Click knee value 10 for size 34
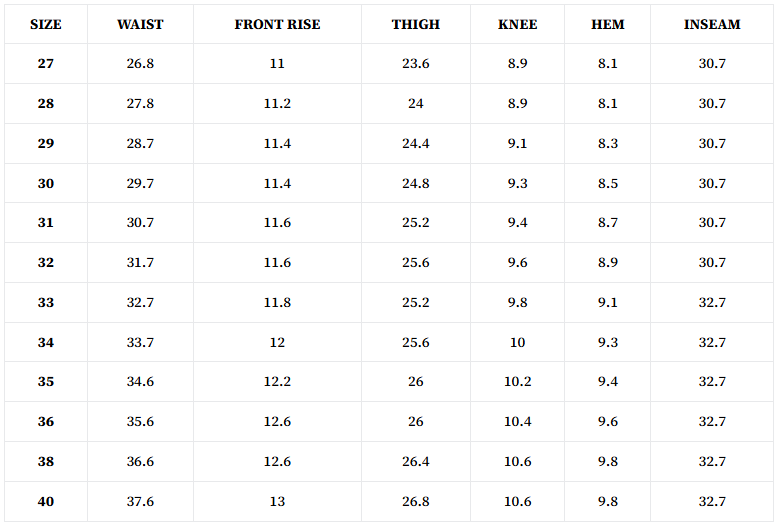779x527 pixels. click(x=517, y=343)
